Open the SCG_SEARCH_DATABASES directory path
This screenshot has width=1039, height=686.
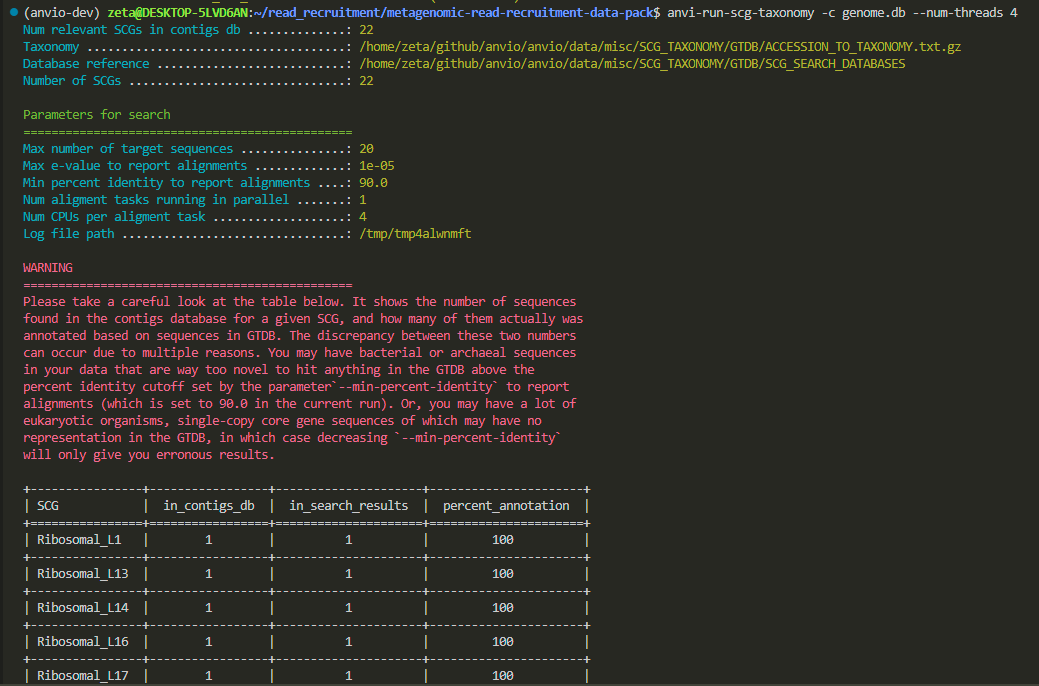click(632, 64)
